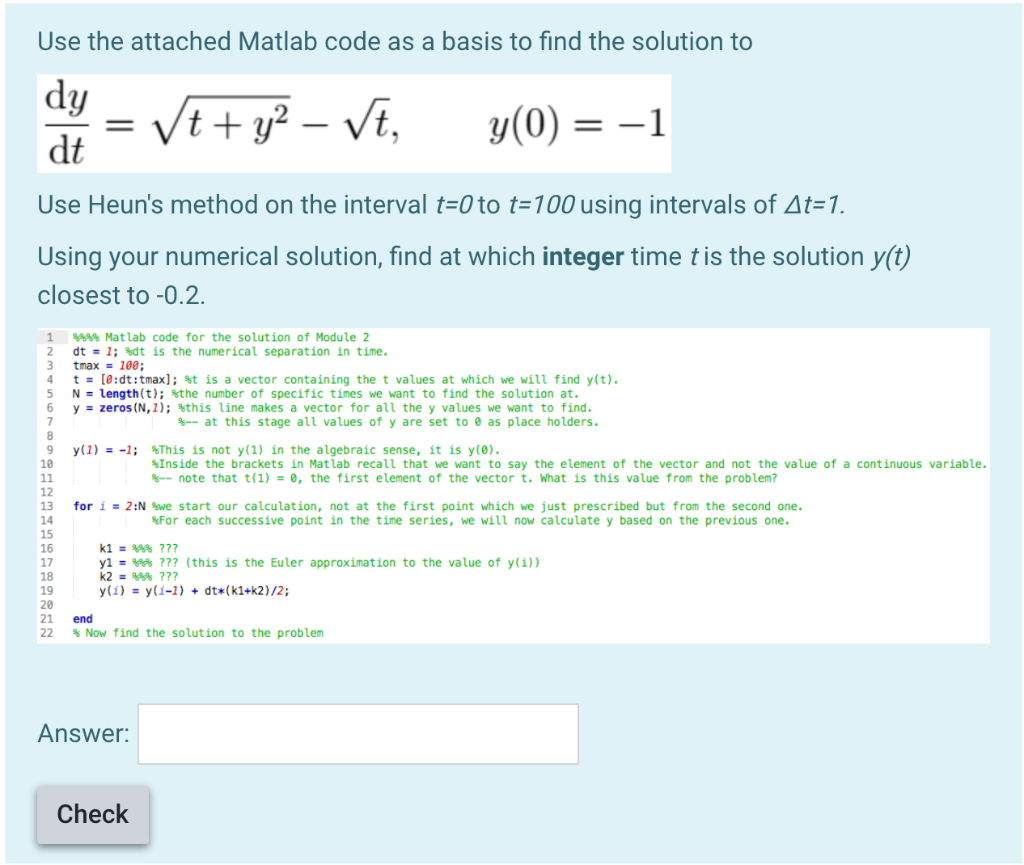The width and height of the screenshot is (1024, 865).
Task: Click the Answer input field
Action: pos(358,734)
